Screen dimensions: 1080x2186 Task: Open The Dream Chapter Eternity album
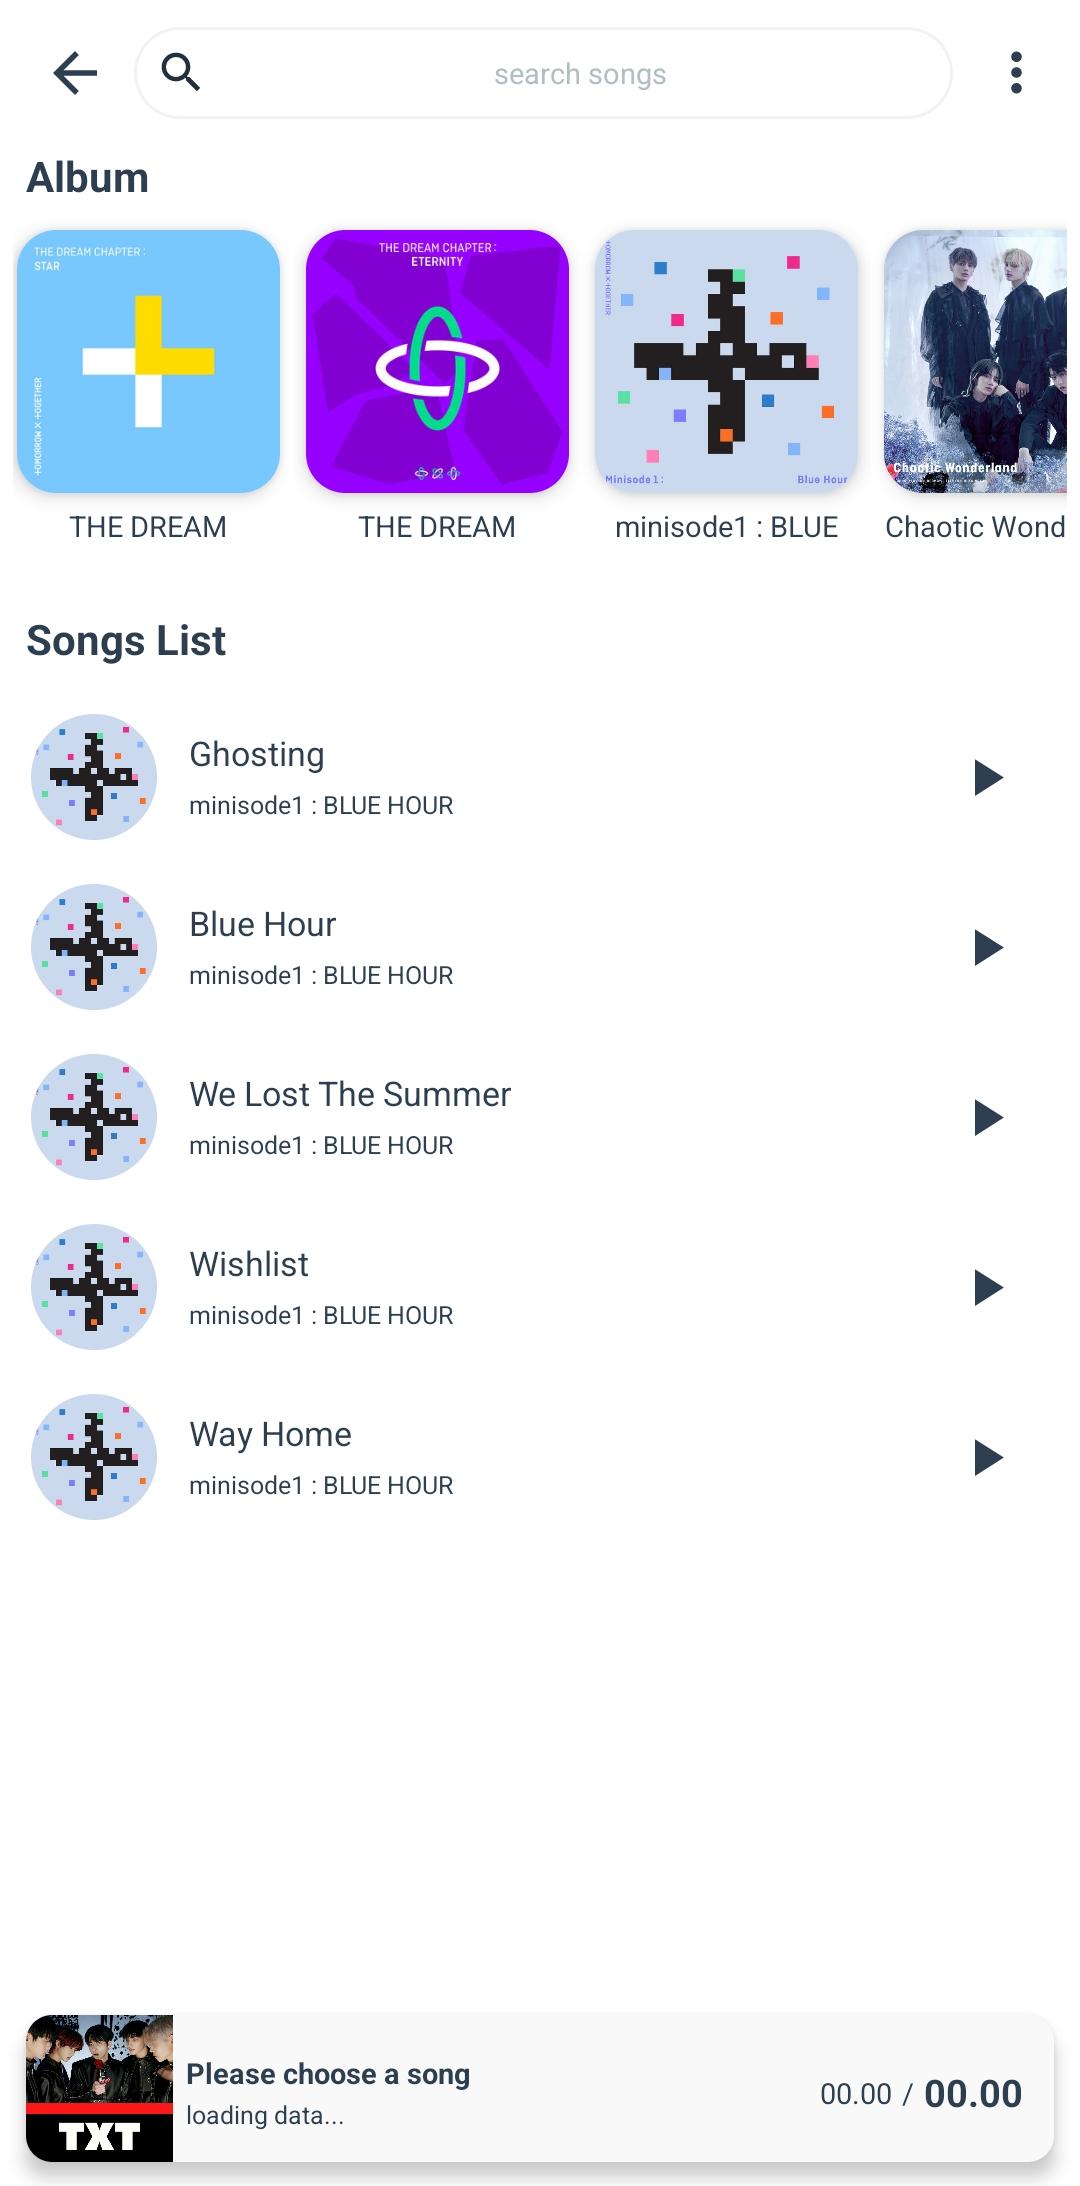click(x=437, y=361)
